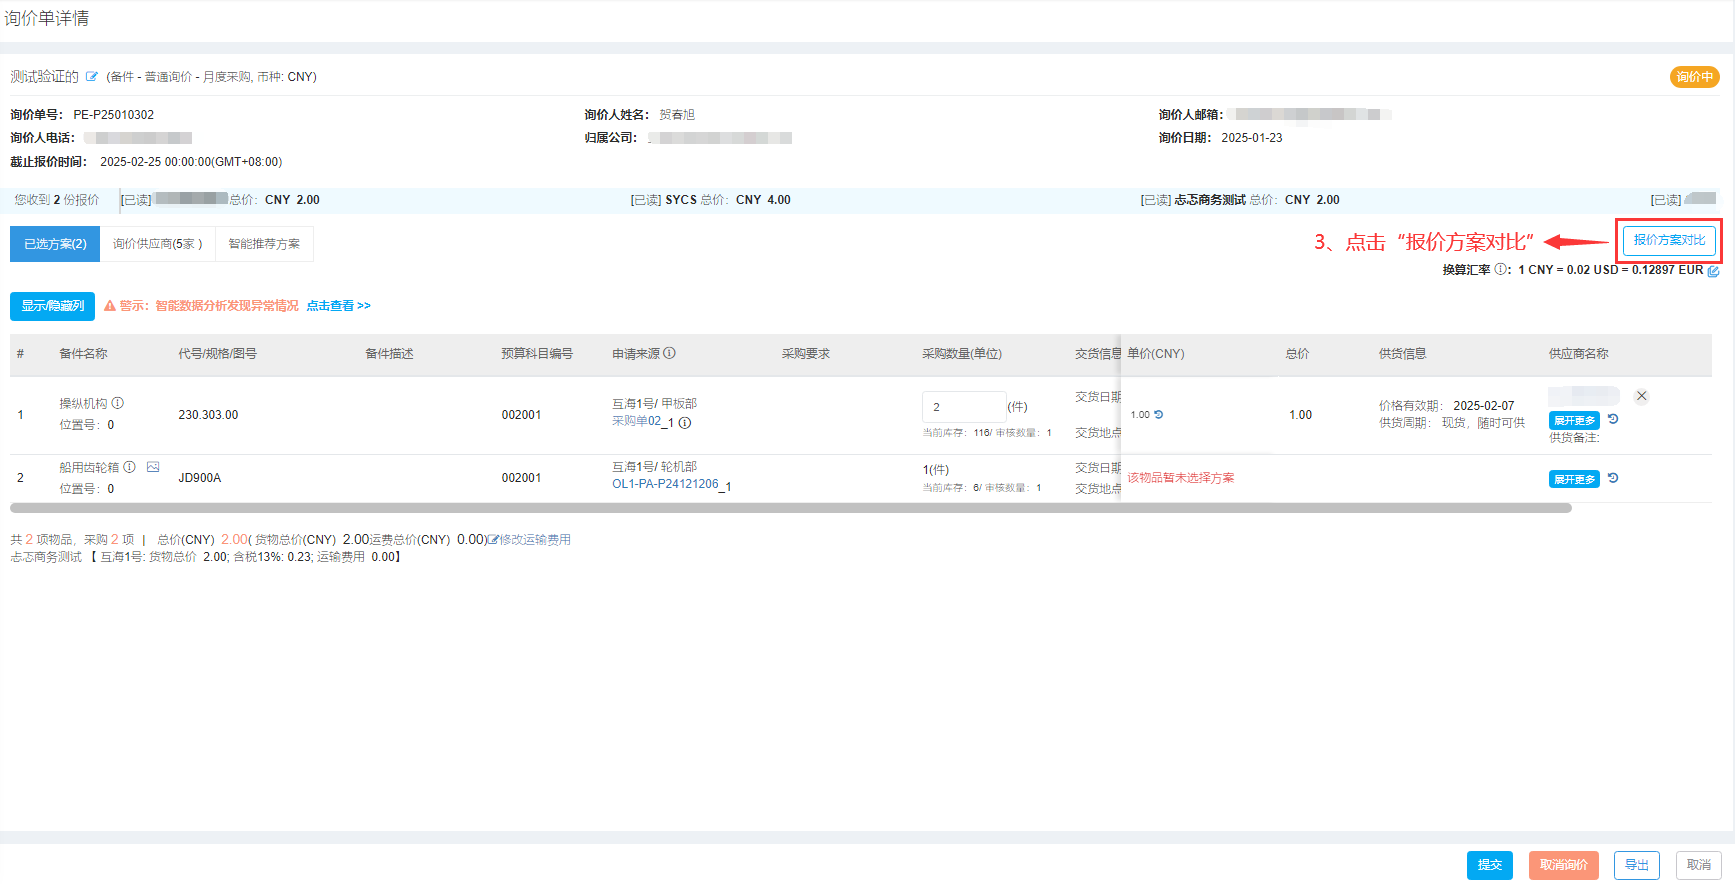Click inquiry date 2025-01-23

point(1251,138)
